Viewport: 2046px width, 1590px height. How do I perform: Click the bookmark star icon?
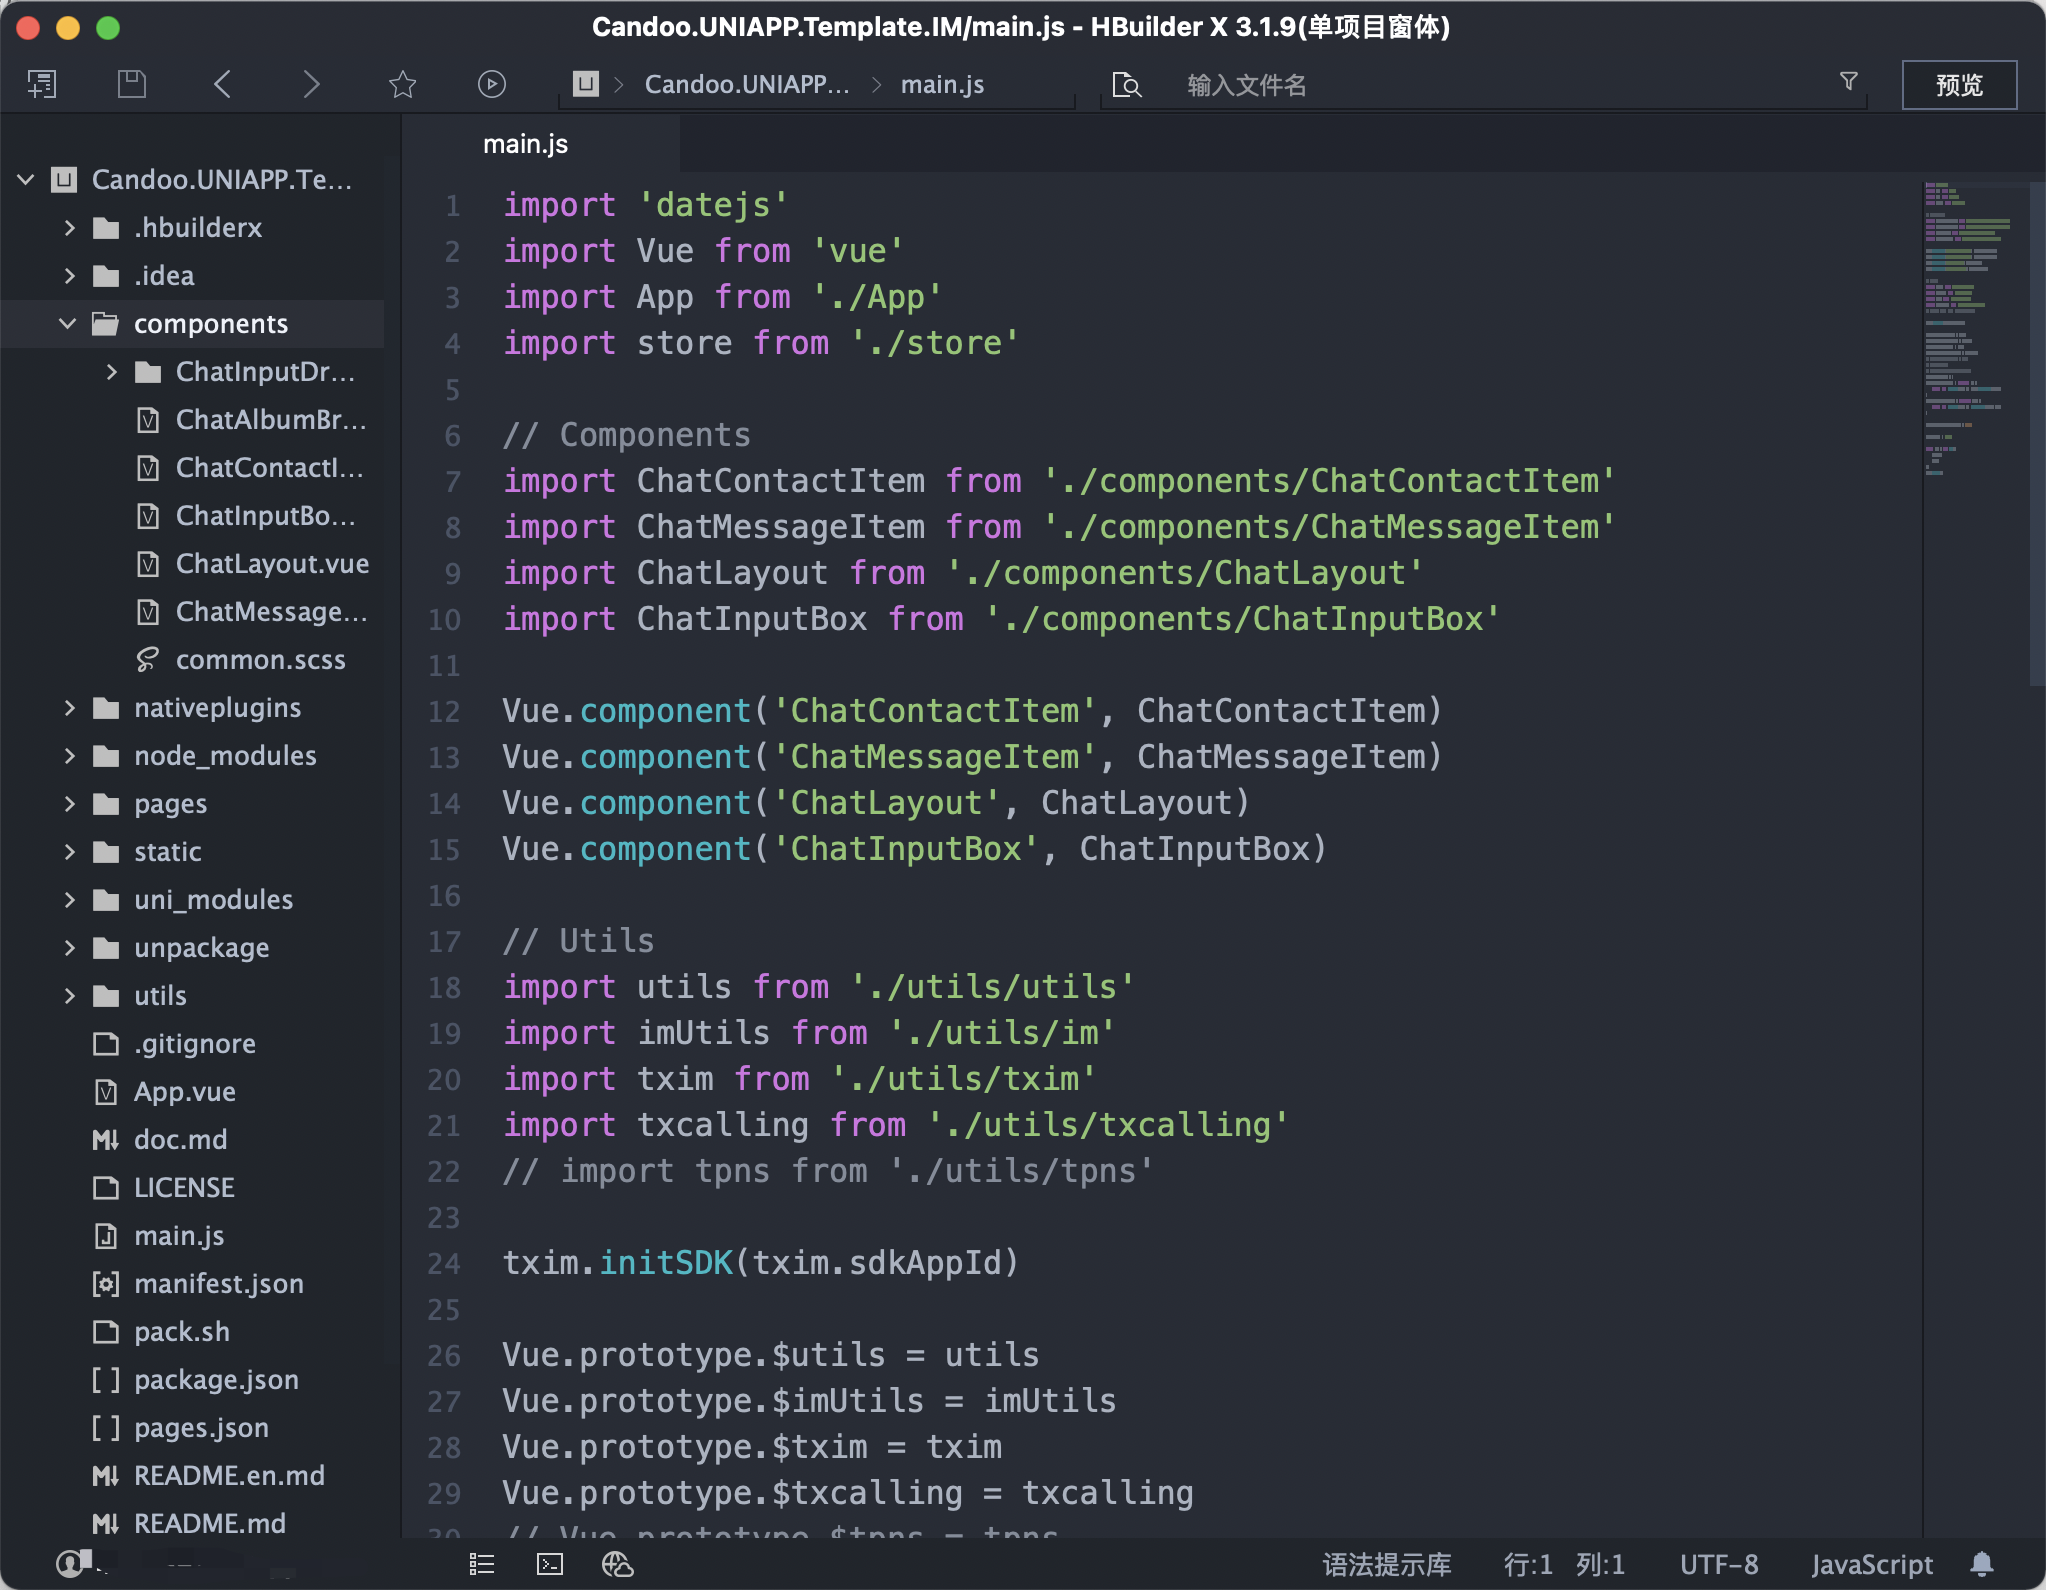(402, 84)
